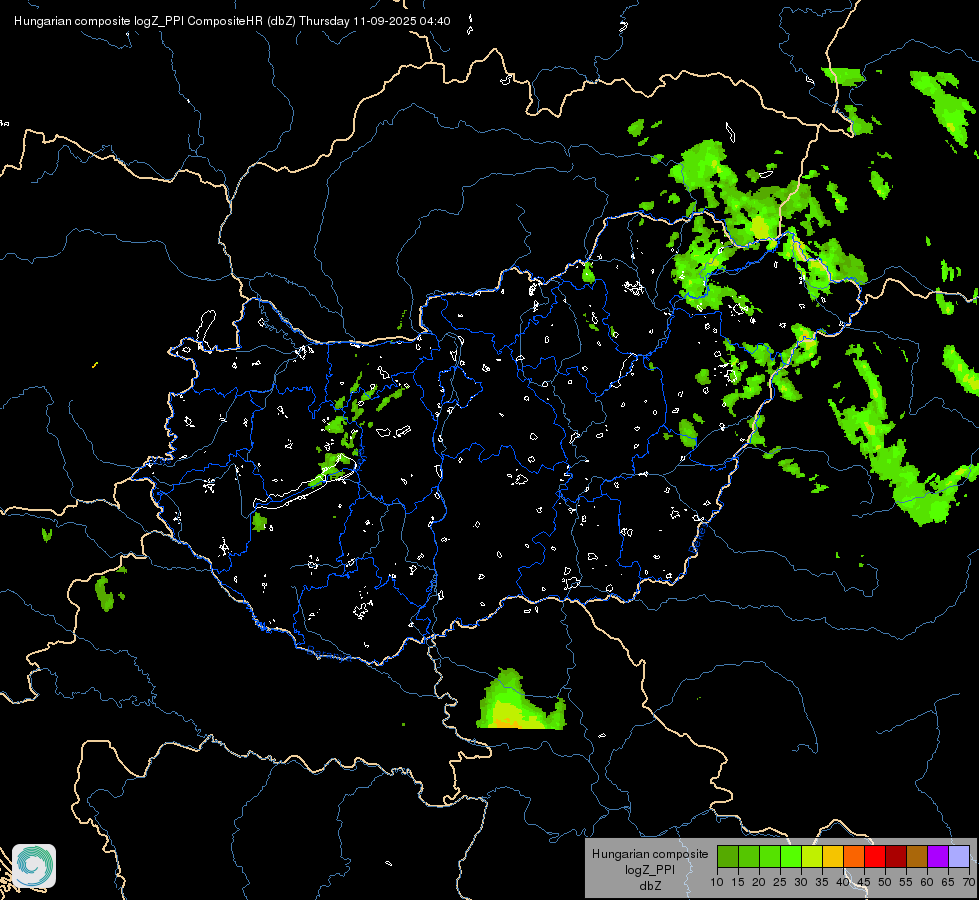Viewport: 979px width, 900px height.
Task: Click 'Hungarian composite' label in legend
Action: tap(650, 854)
